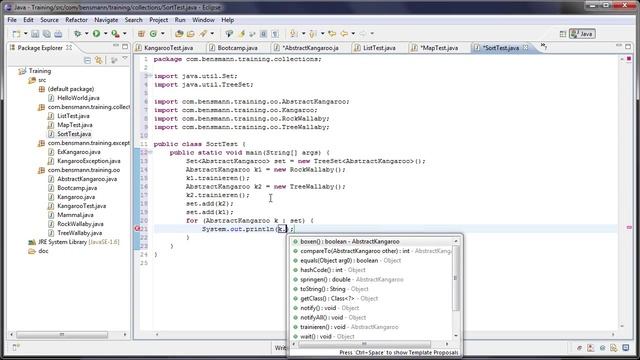The image size is (640, 360).
Task: Click the completion popup vertical scrollbar thumb
Action: click(x=456, y=278)
